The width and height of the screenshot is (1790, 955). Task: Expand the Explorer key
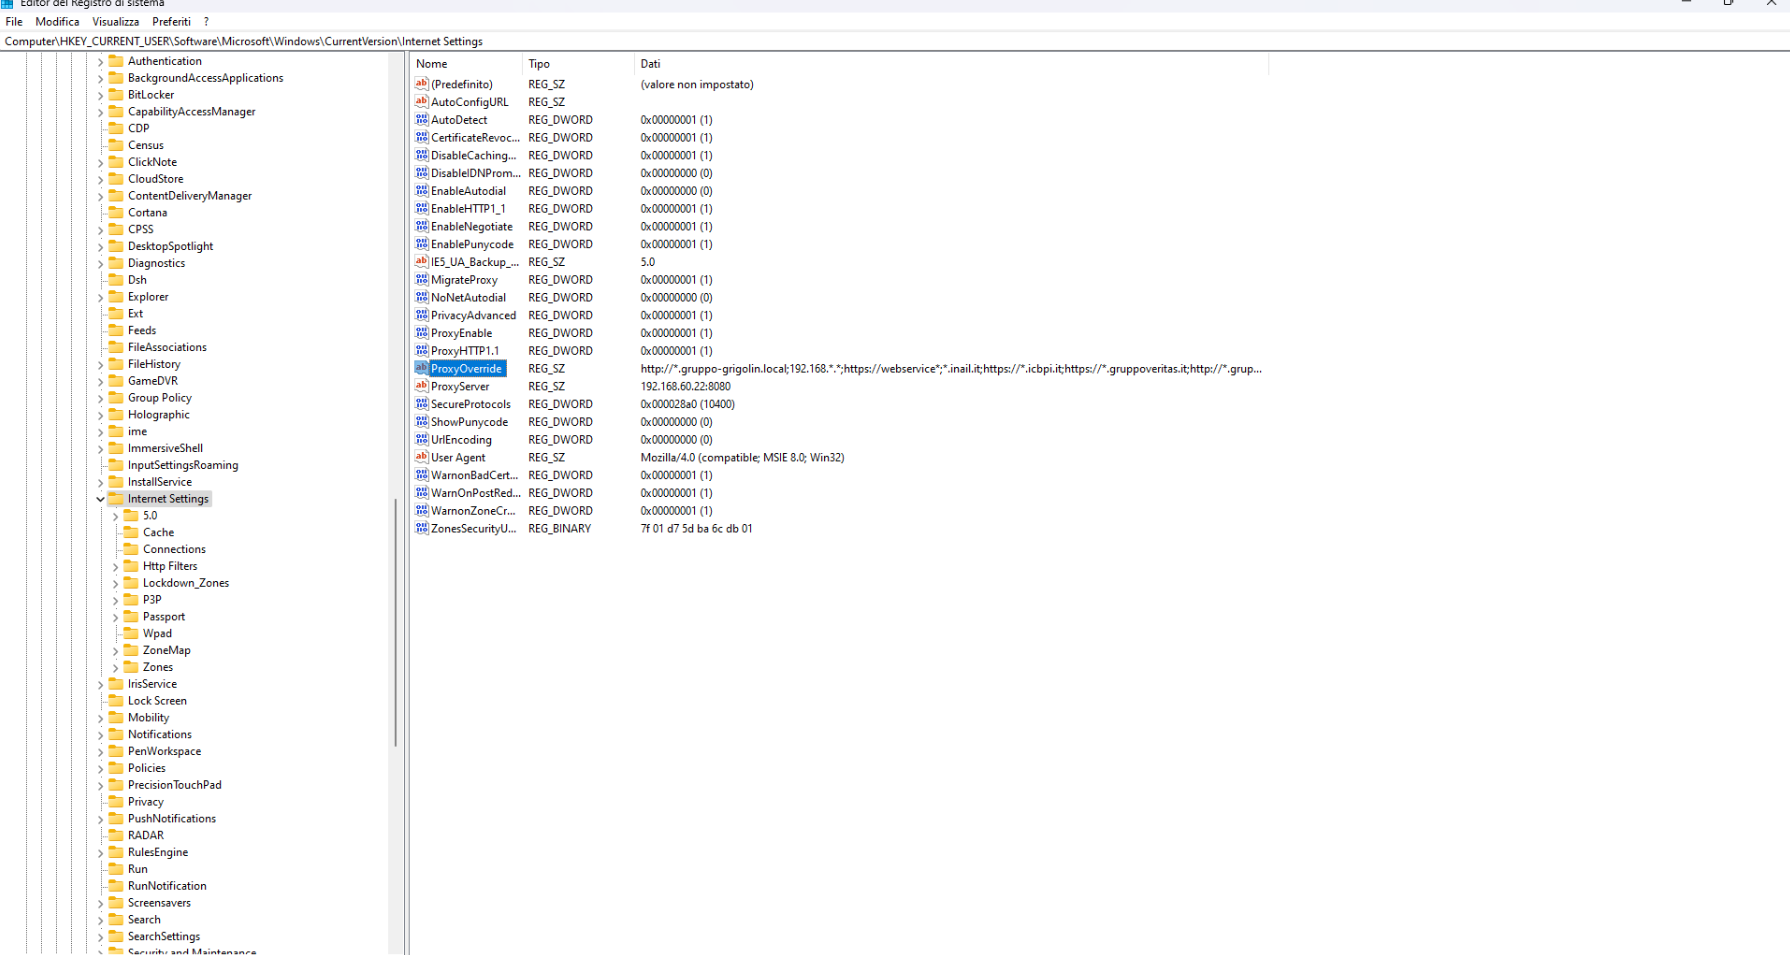click(x=100, y=297)
